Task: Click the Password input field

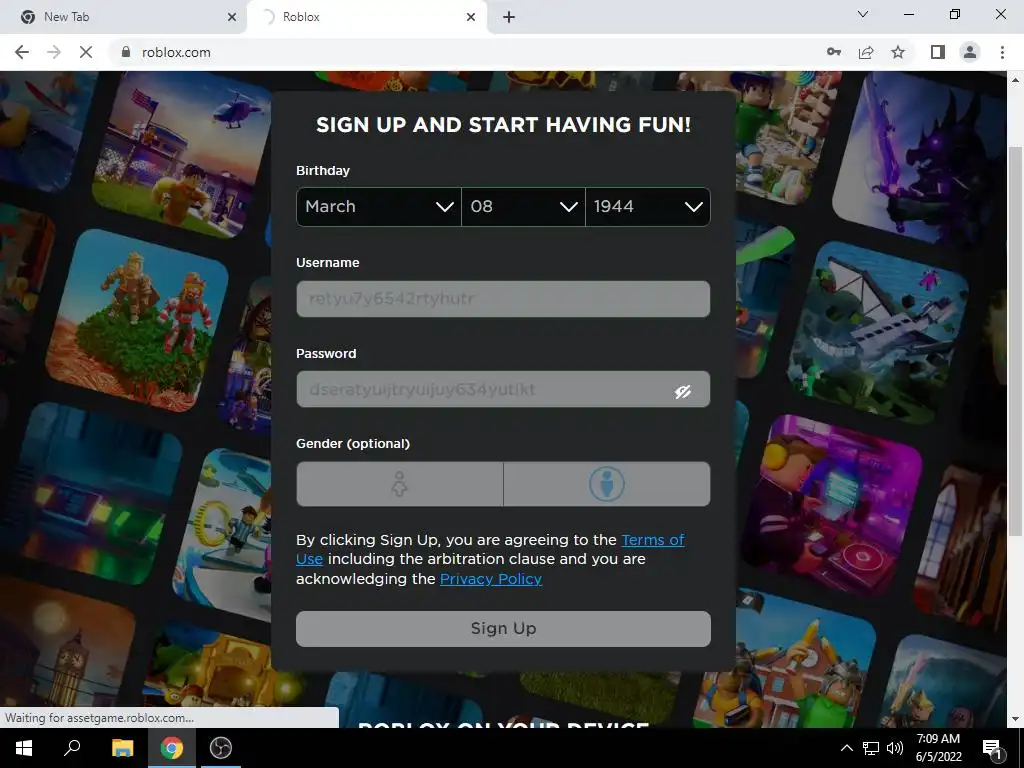Action: pos(503,389)
